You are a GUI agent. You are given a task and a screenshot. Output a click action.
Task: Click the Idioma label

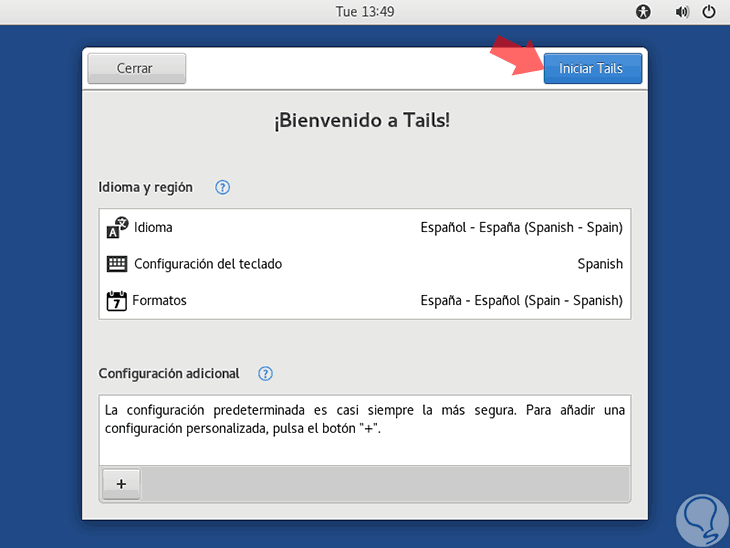pos(153,227)
